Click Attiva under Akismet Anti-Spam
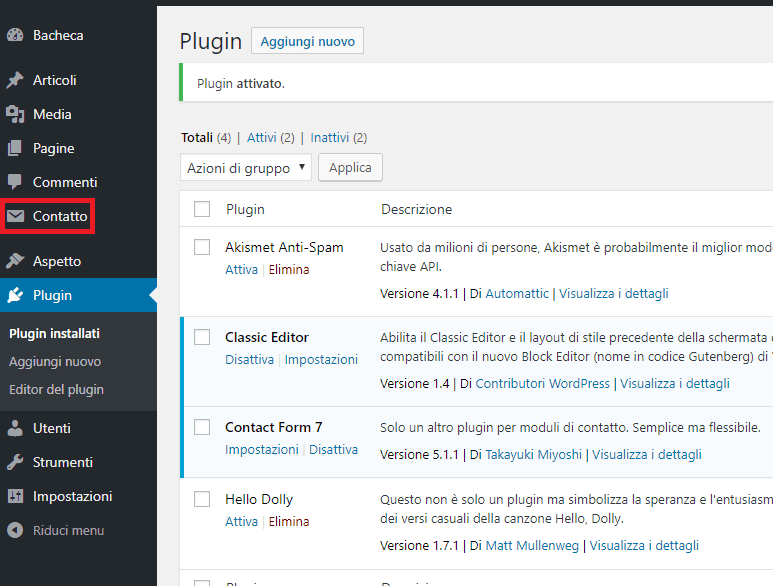 [242, 270]
